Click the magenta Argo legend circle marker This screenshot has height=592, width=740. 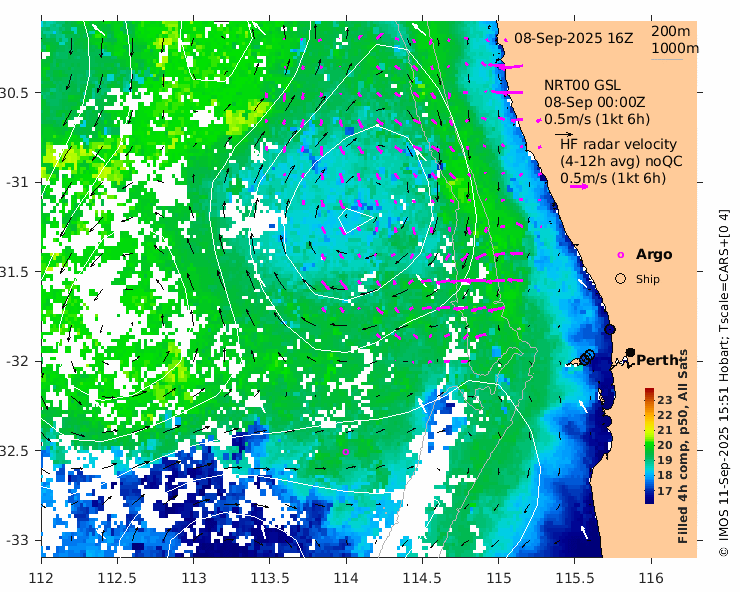pyautogui.click(x=621, y=255)
